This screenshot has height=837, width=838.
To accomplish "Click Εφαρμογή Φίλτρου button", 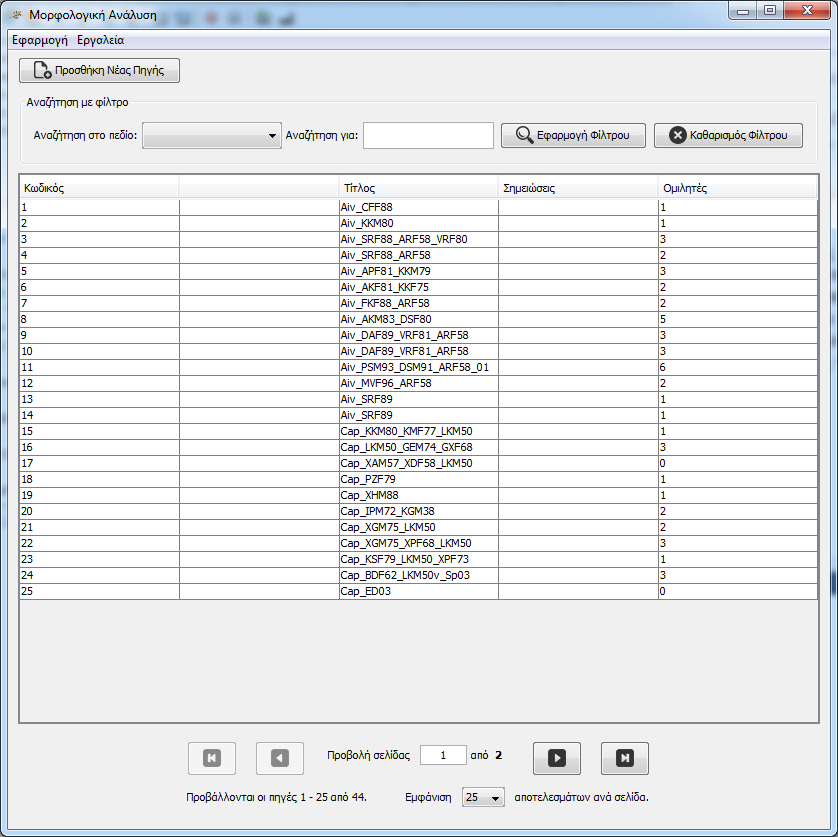I will click(573, 135).
